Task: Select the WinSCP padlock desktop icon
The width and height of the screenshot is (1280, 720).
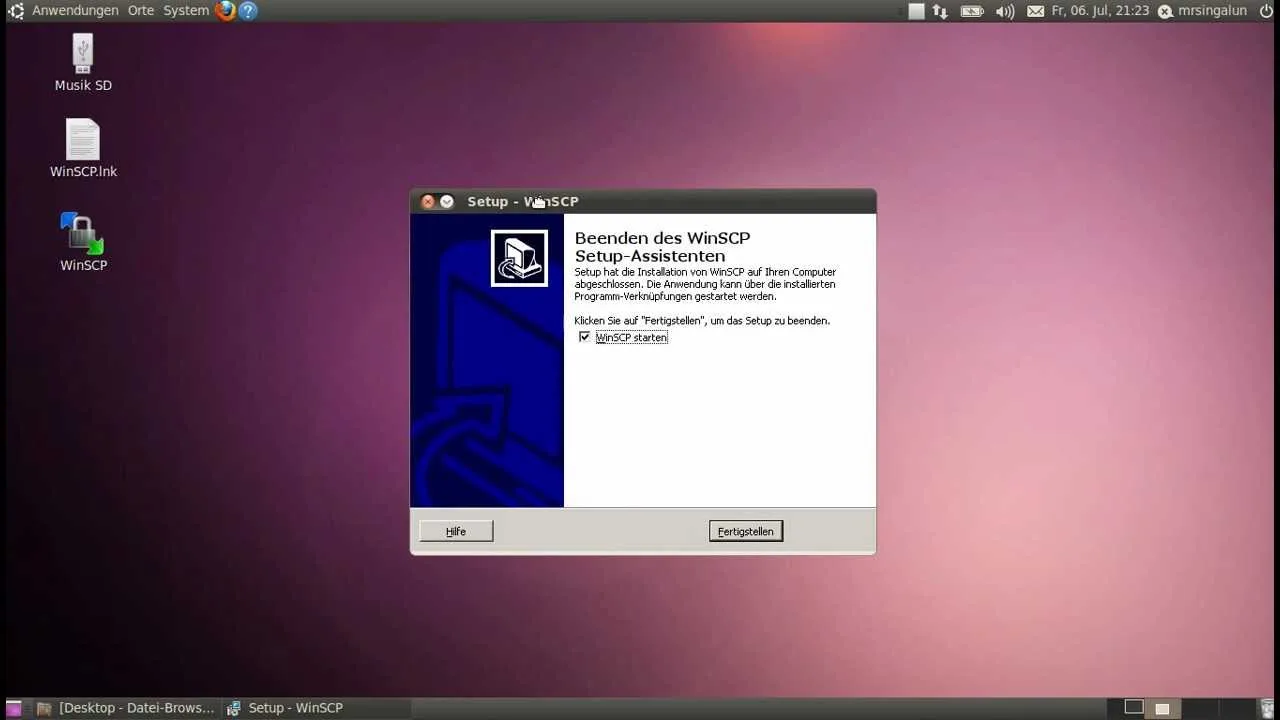Action: pos(83,242)
